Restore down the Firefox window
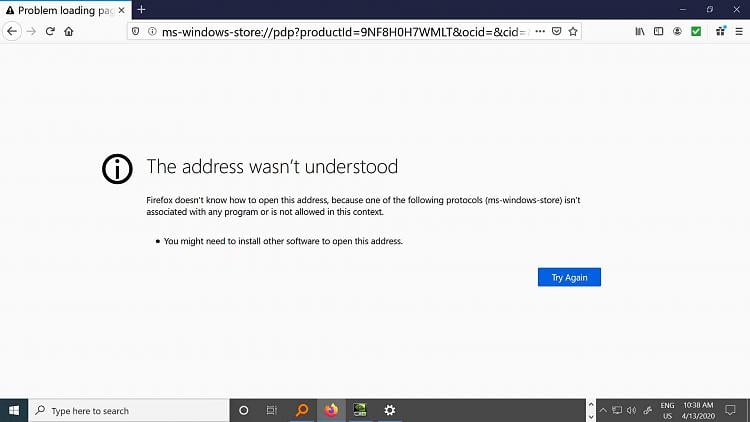Image resolution: width=750 pixels, height=422 pixels. coord(710,10)
